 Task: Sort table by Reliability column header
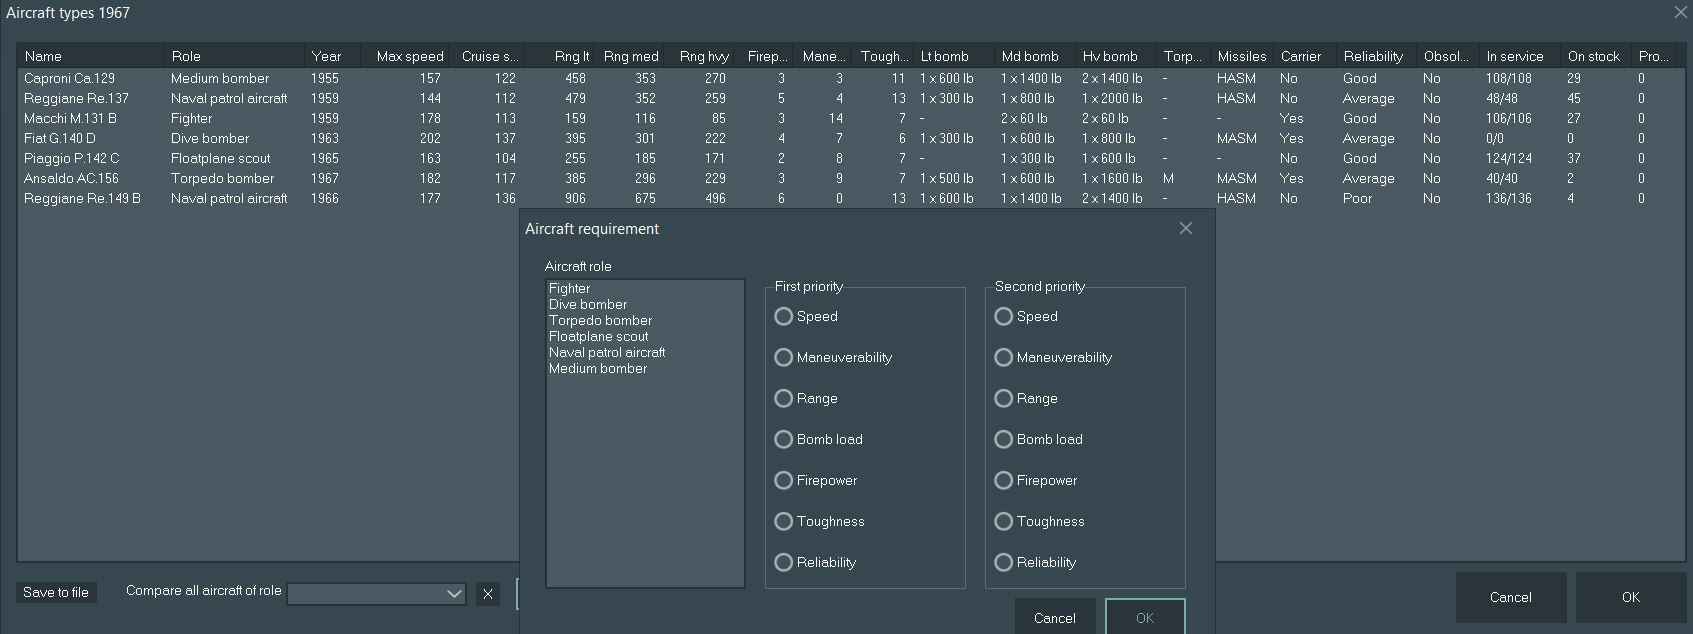pyautogui.click(x=1377, y=56)
